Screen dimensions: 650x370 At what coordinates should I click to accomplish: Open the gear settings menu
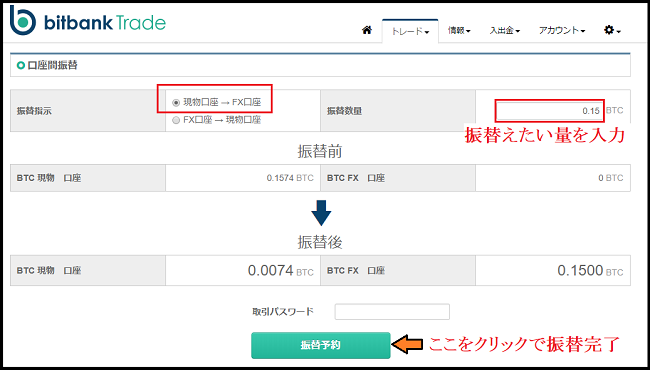coord(612,30)
